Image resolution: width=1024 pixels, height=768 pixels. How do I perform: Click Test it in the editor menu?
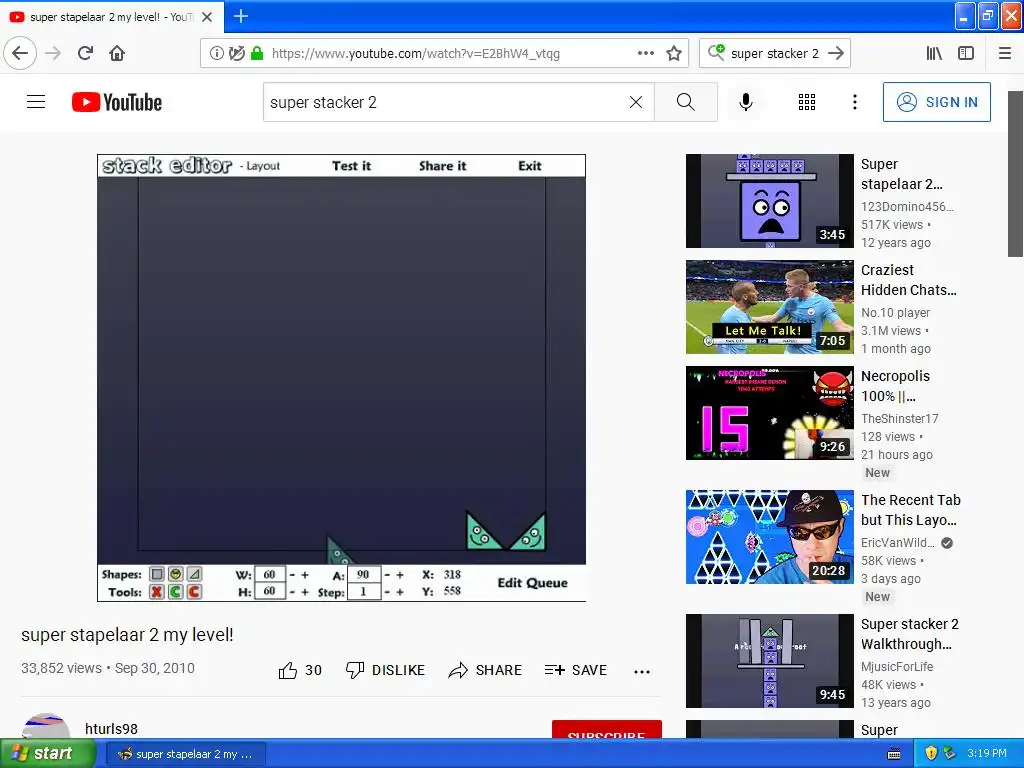[351, 166]
